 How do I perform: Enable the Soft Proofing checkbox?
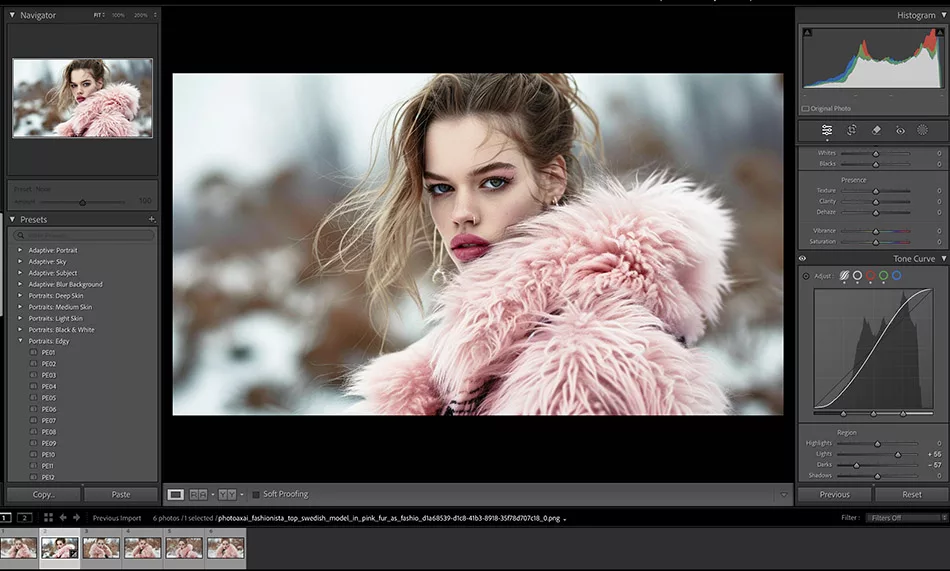tap(256, 495)
